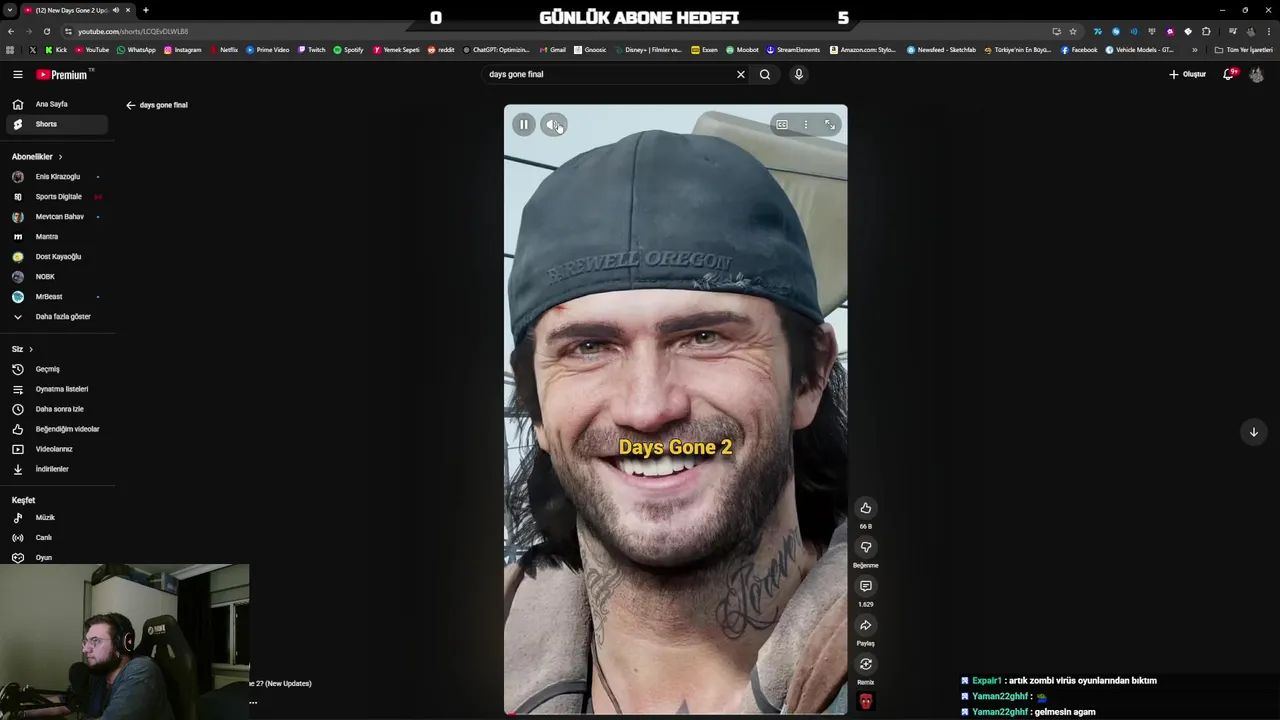1280x720 pixels.
Task: Reload the page in Chrome
Action: (x=46, y=31)
